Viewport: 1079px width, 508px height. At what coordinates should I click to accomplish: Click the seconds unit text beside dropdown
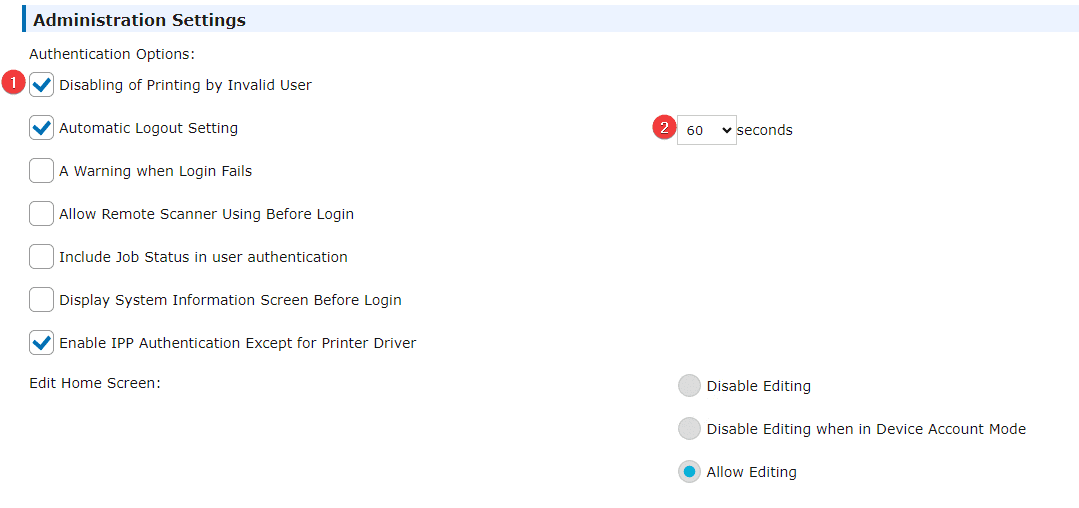click(x=765, y=130)
